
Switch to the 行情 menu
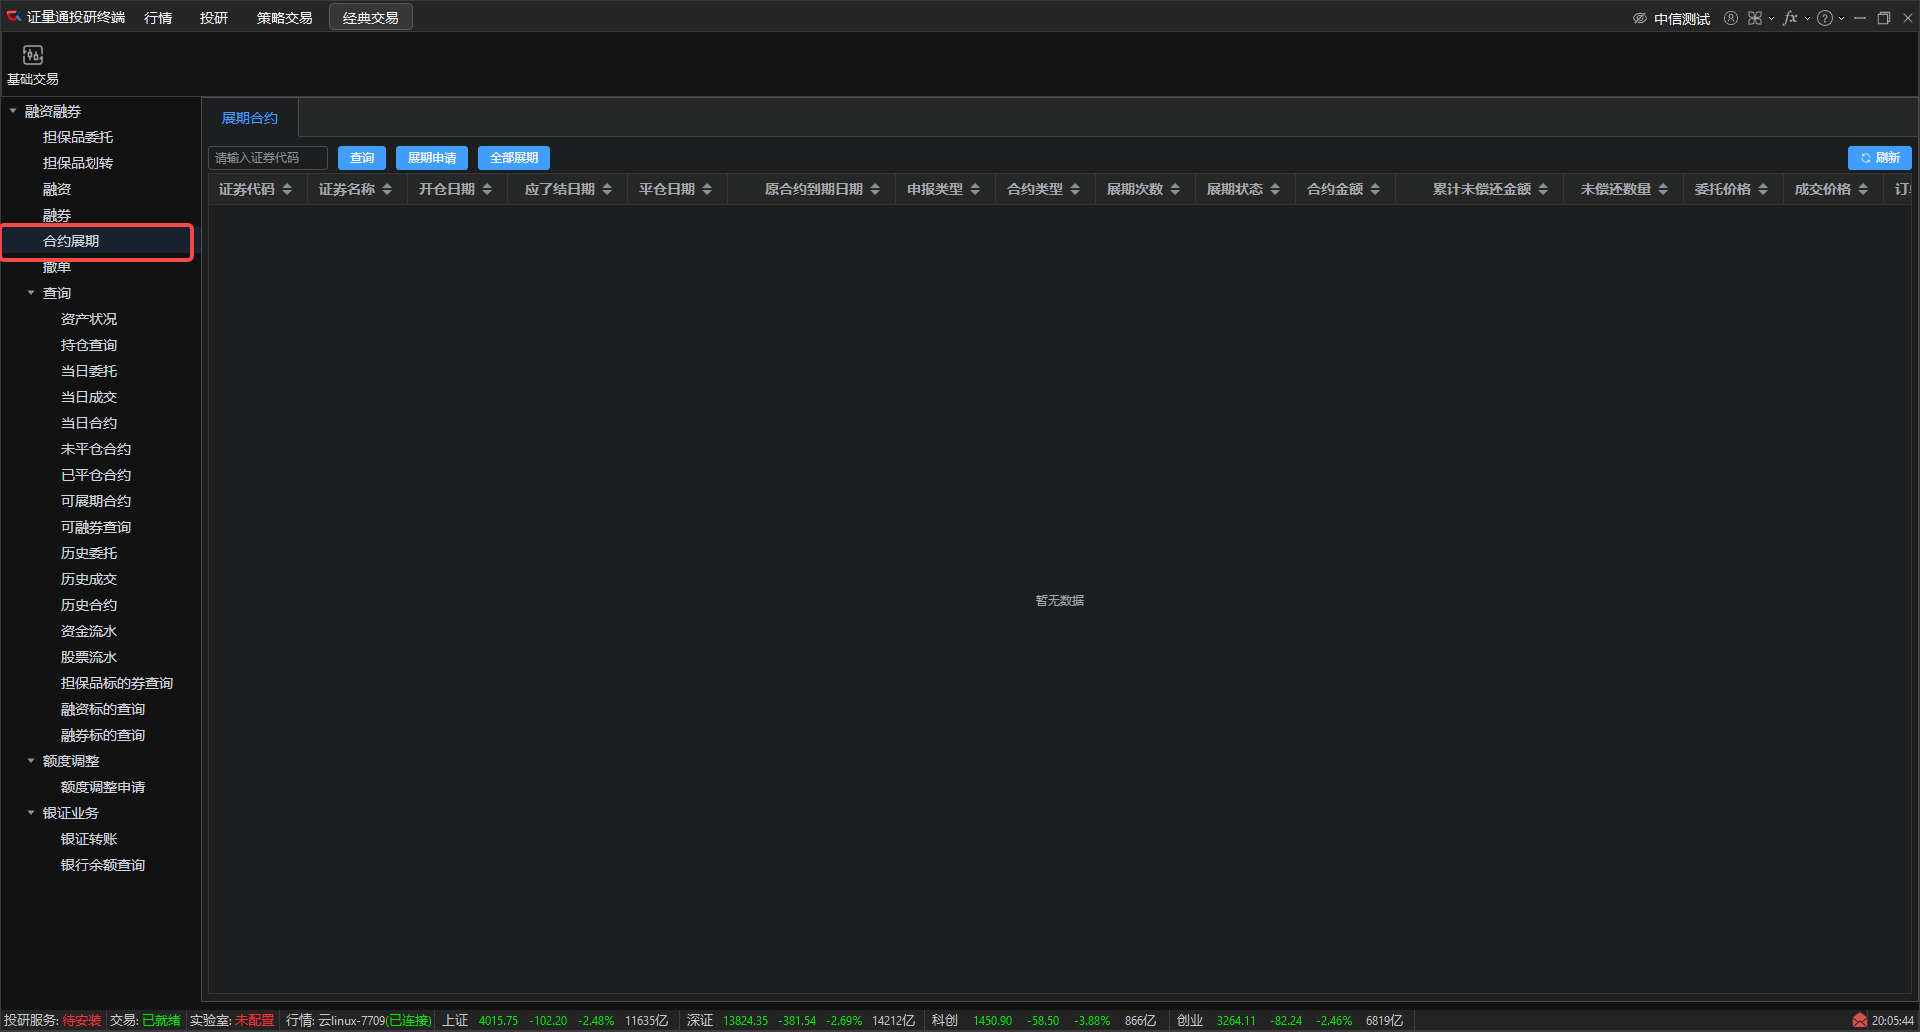point(158,18)
